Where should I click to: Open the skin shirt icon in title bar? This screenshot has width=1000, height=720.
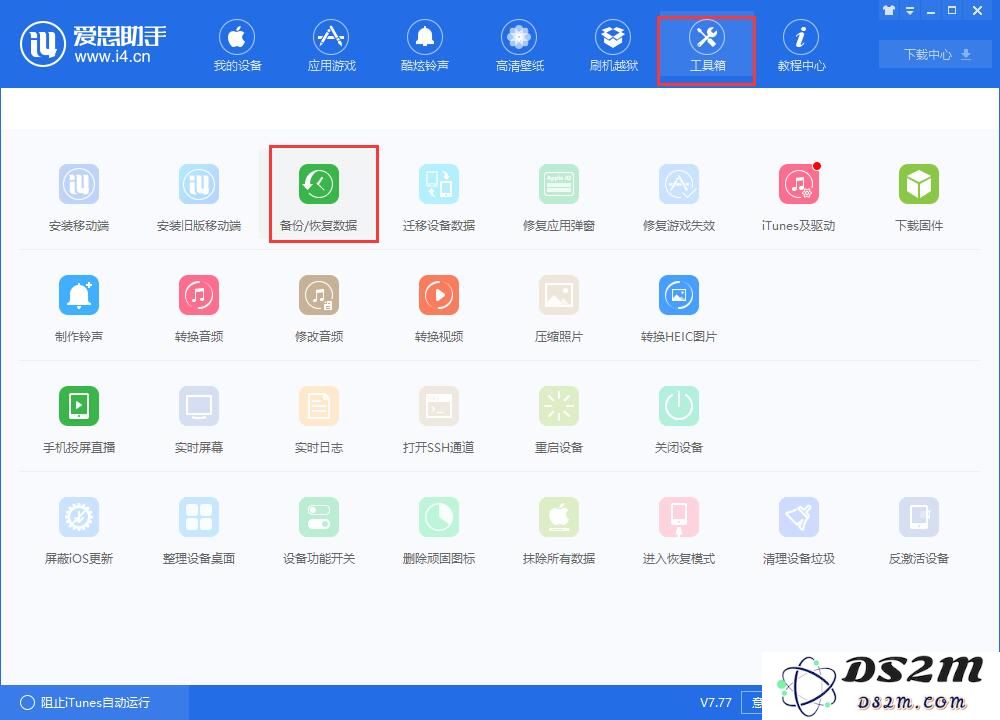[x=889, y=10]
